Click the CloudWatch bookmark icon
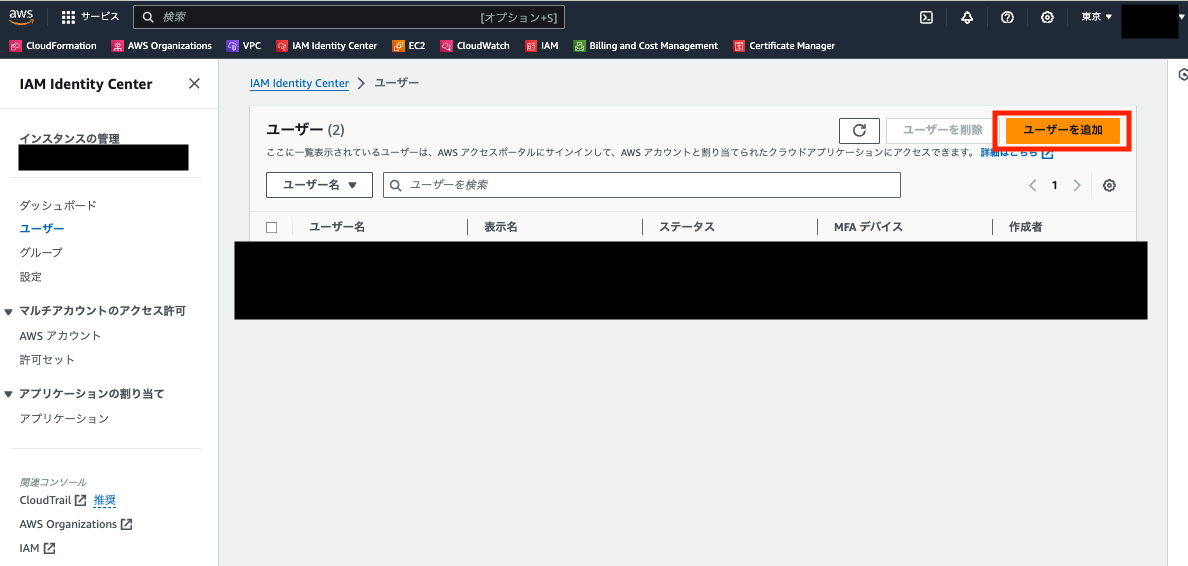Viewport: 1188px width, 566px height. [446, 45]
